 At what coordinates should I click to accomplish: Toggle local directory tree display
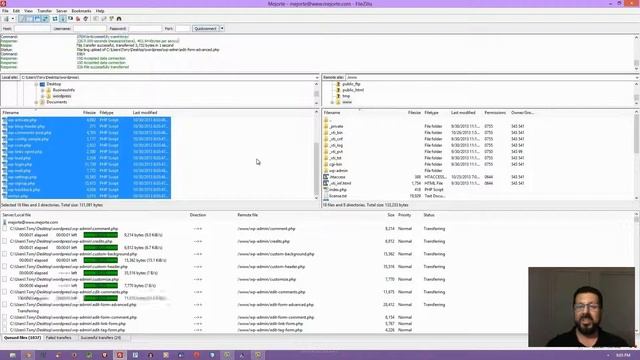pos(30,19)
